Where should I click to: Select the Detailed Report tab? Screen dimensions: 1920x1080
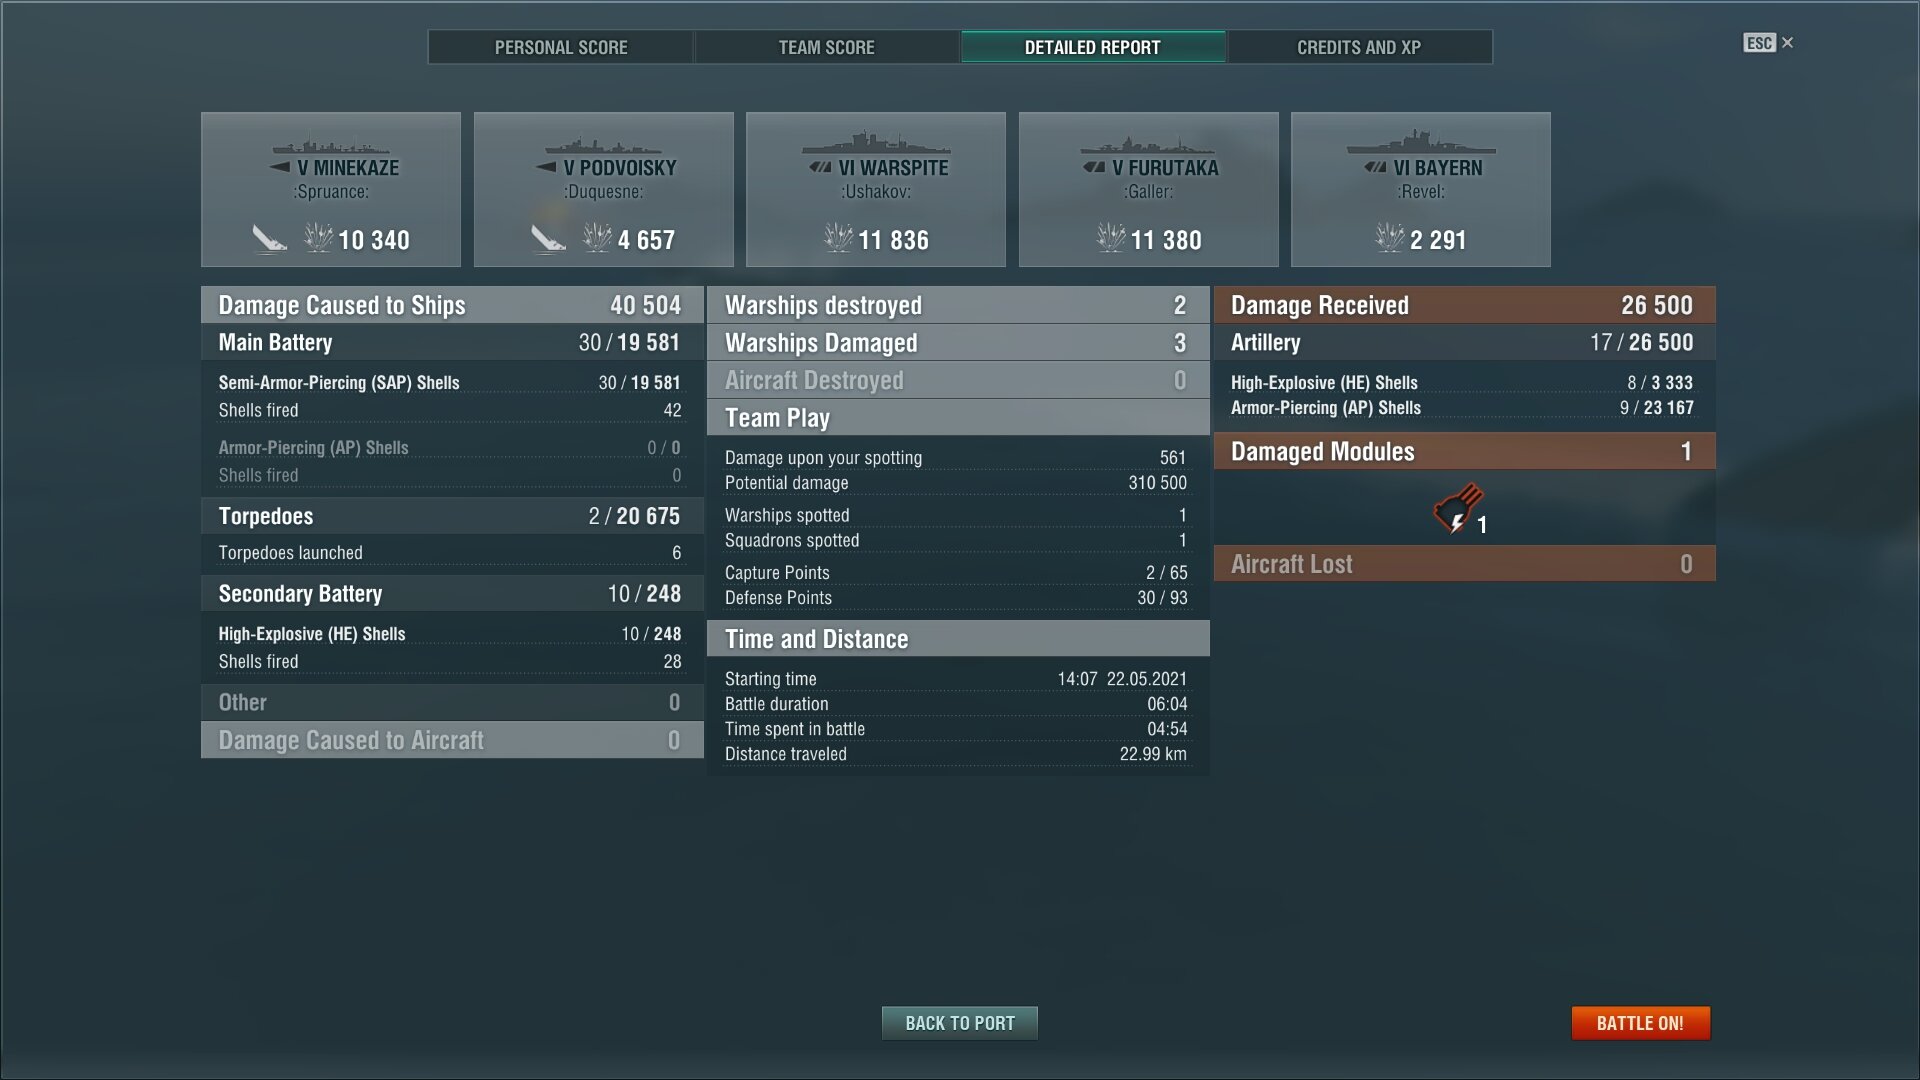tap(1092, 47)
